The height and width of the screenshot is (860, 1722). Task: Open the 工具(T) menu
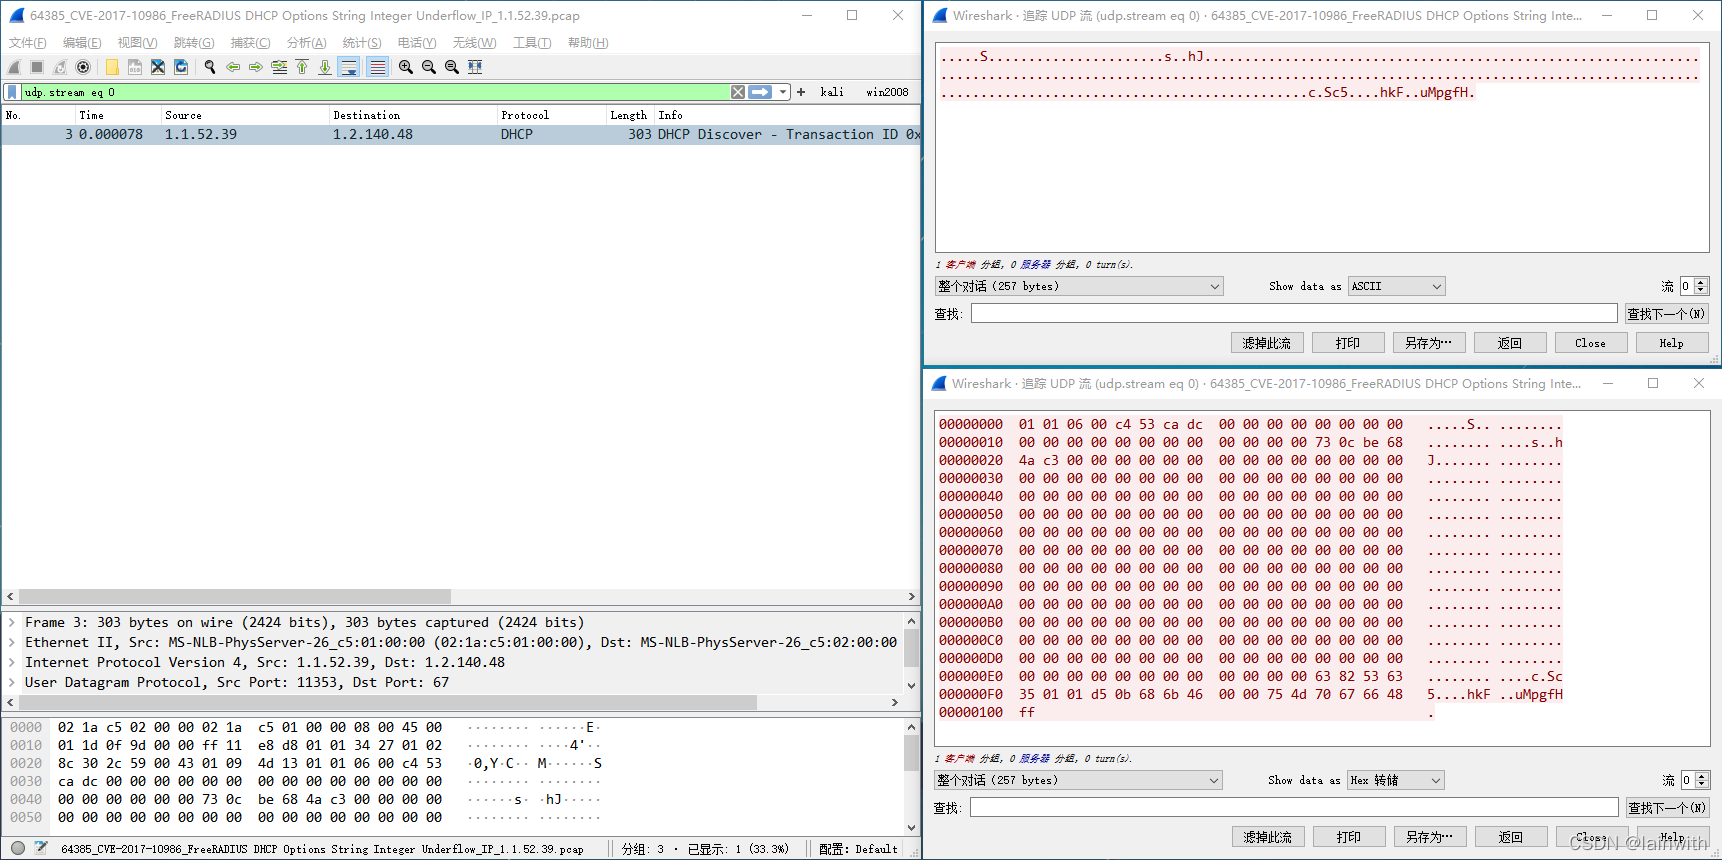(x=532, y=43)
